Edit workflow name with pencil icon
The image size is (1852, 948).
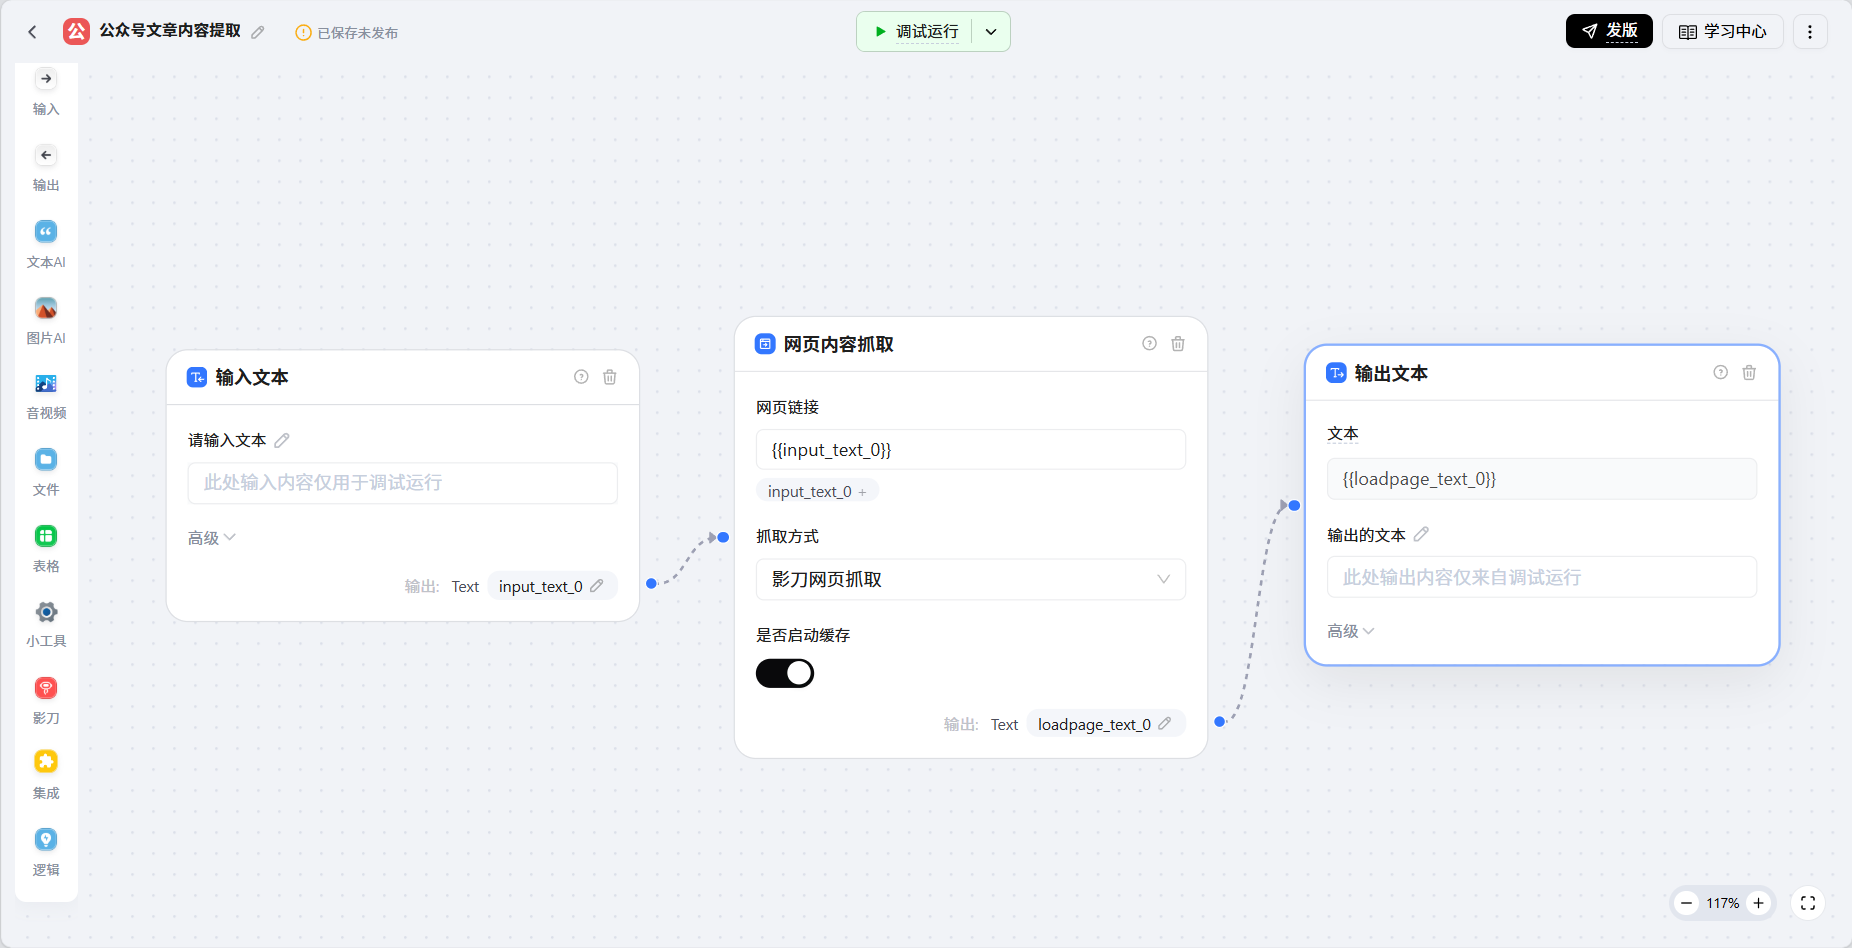pyautogui.click(x=258, y=32)
